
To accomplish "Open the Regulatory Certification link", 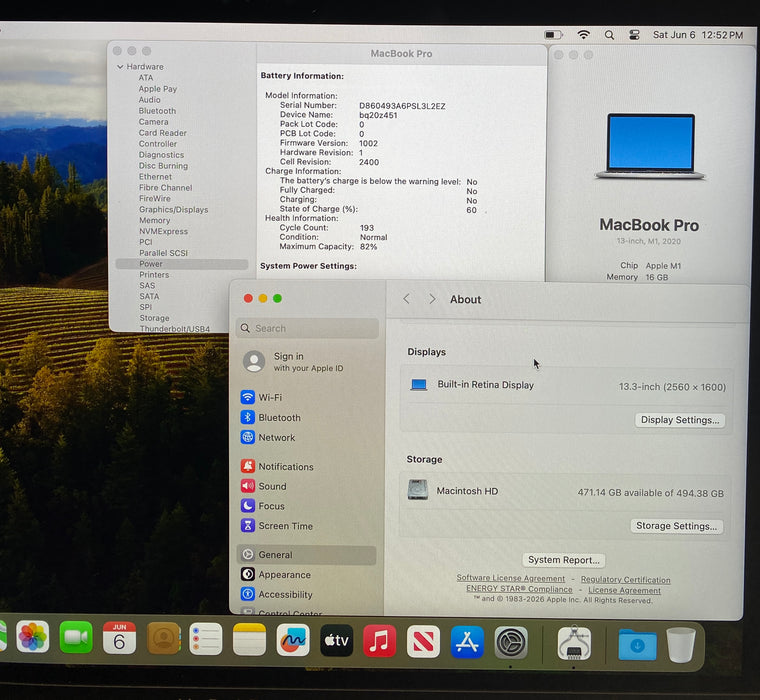I will (625, 580).
